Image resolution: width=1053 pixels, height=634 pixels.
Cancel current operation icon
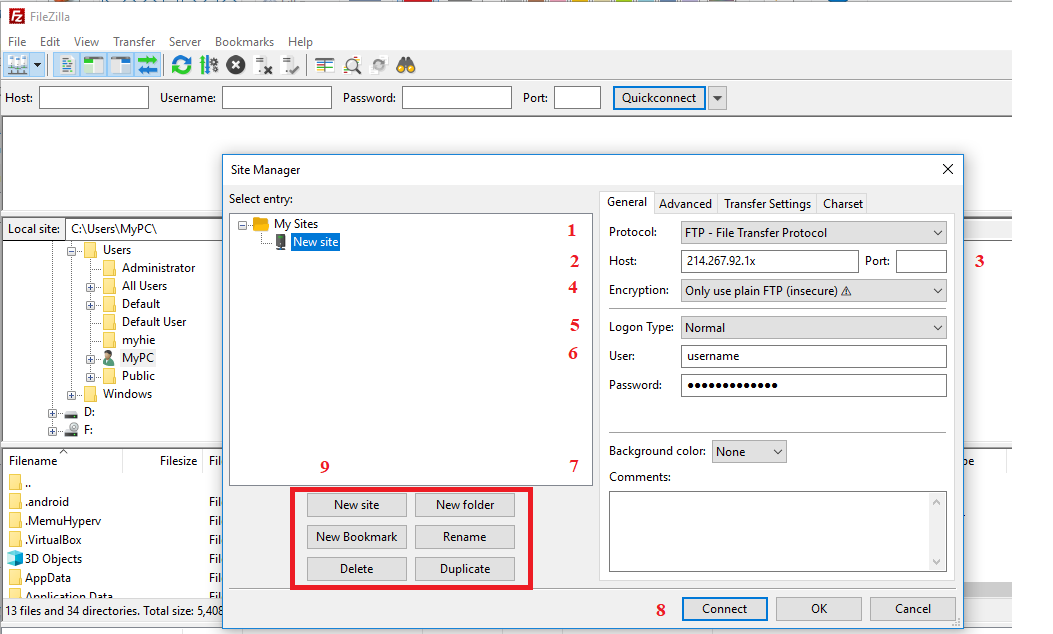point(236,65)
